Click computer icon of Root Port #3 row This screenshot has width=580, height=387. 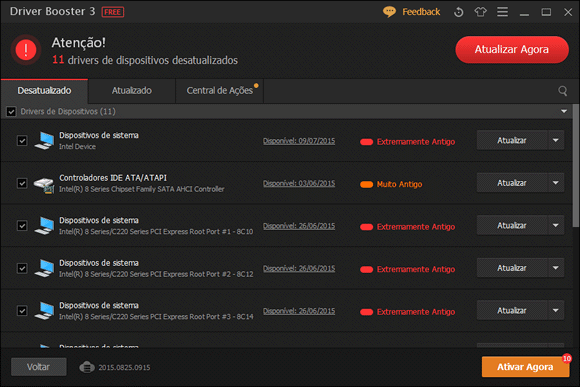(44, 311)
